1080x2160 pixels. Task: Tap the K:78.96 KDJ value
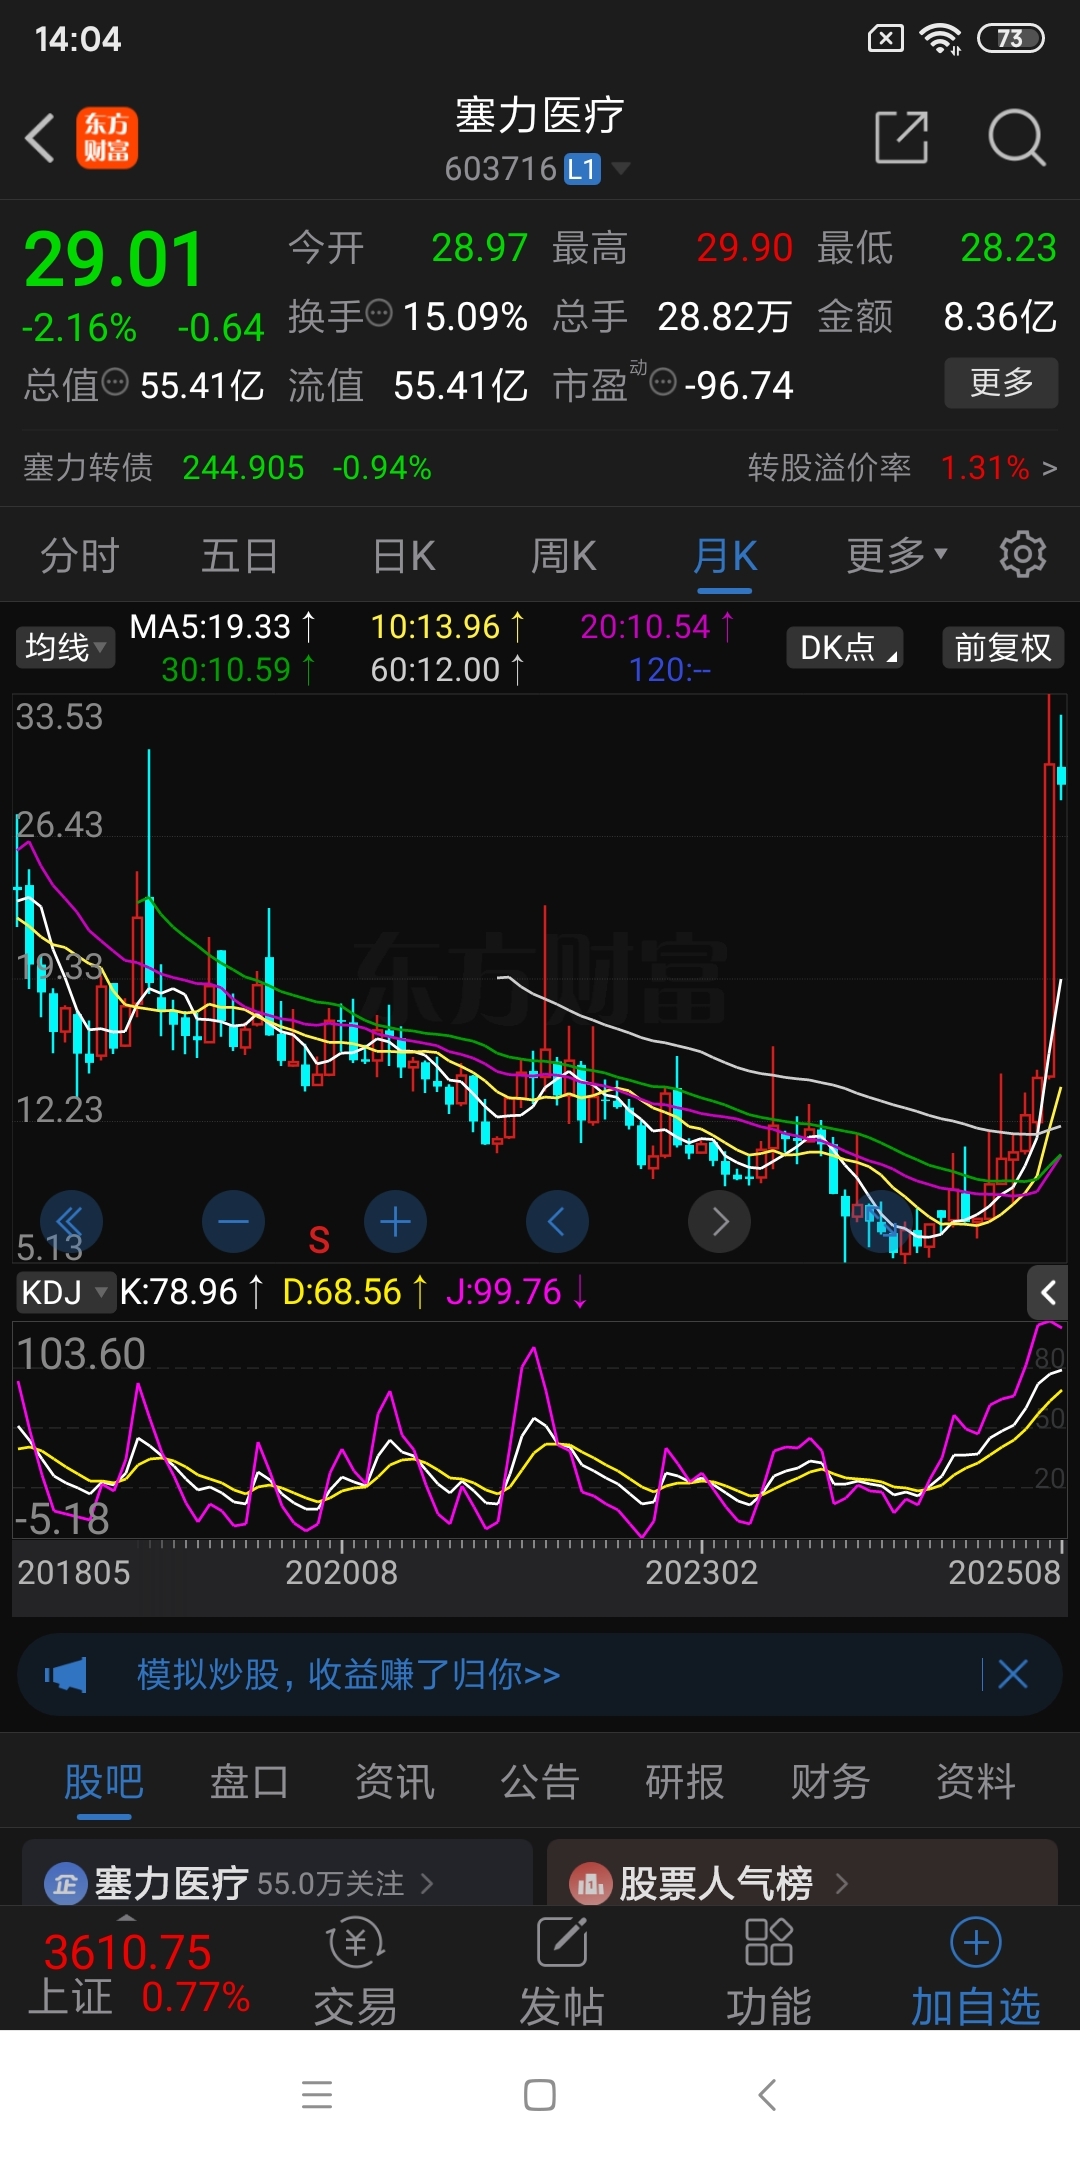[x=191, y=1292]
